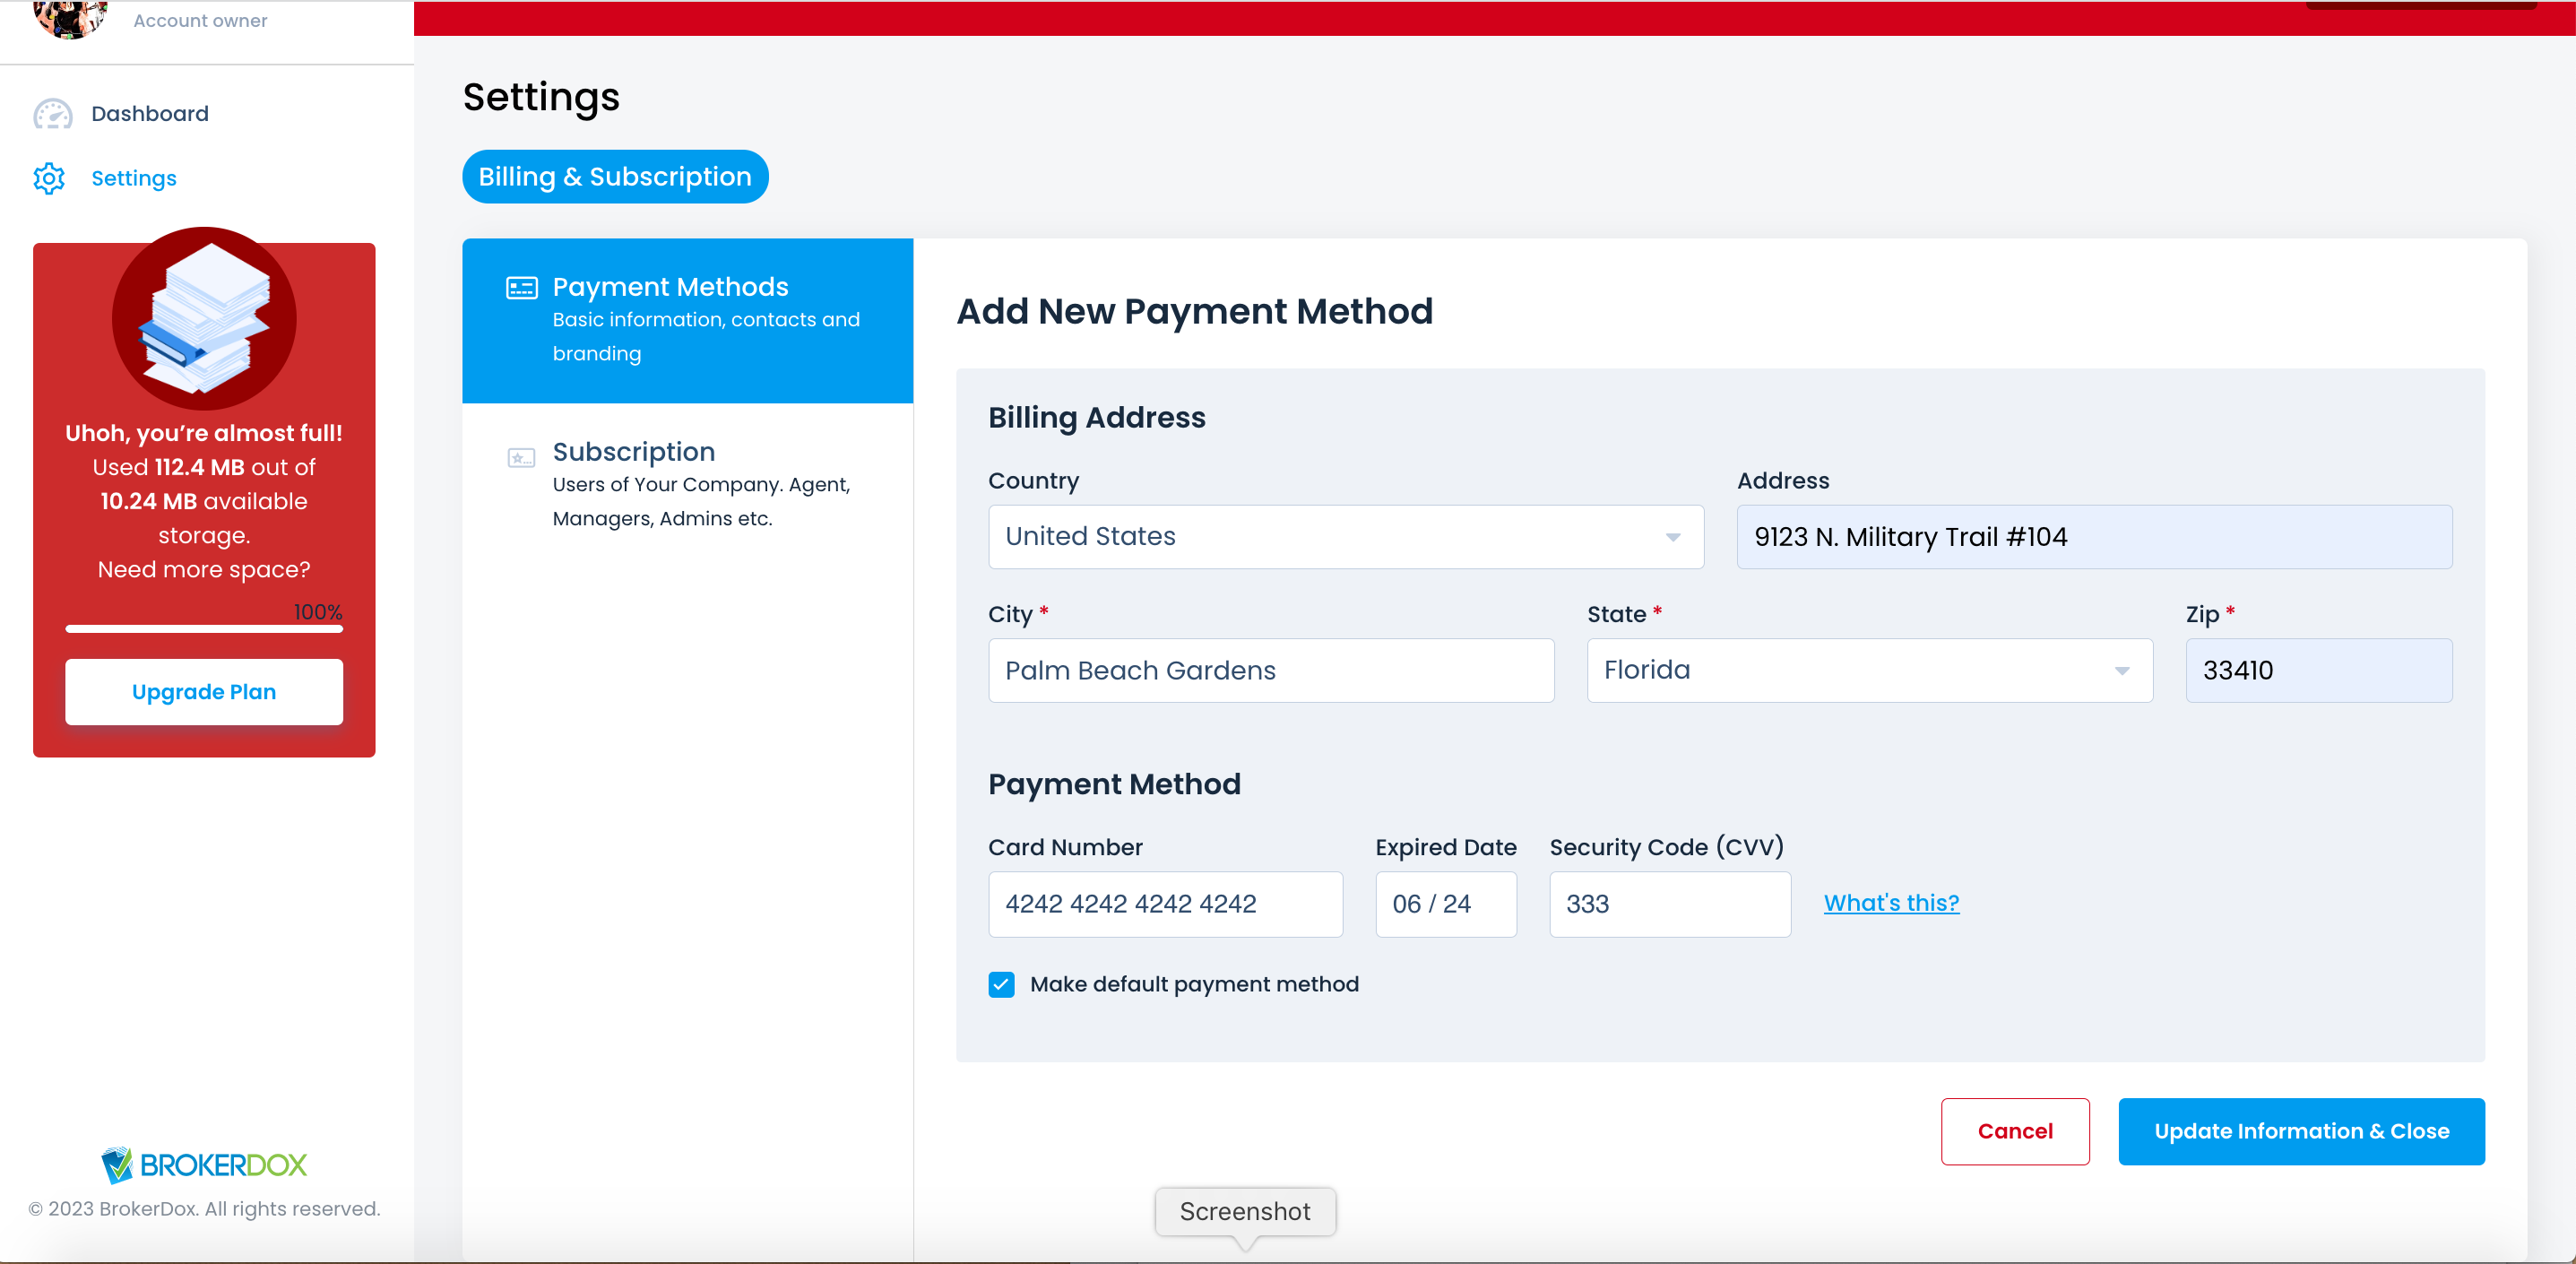Click the Expired Date field
Viewport: 2576px width, 1264px height.
point(1445,904)
